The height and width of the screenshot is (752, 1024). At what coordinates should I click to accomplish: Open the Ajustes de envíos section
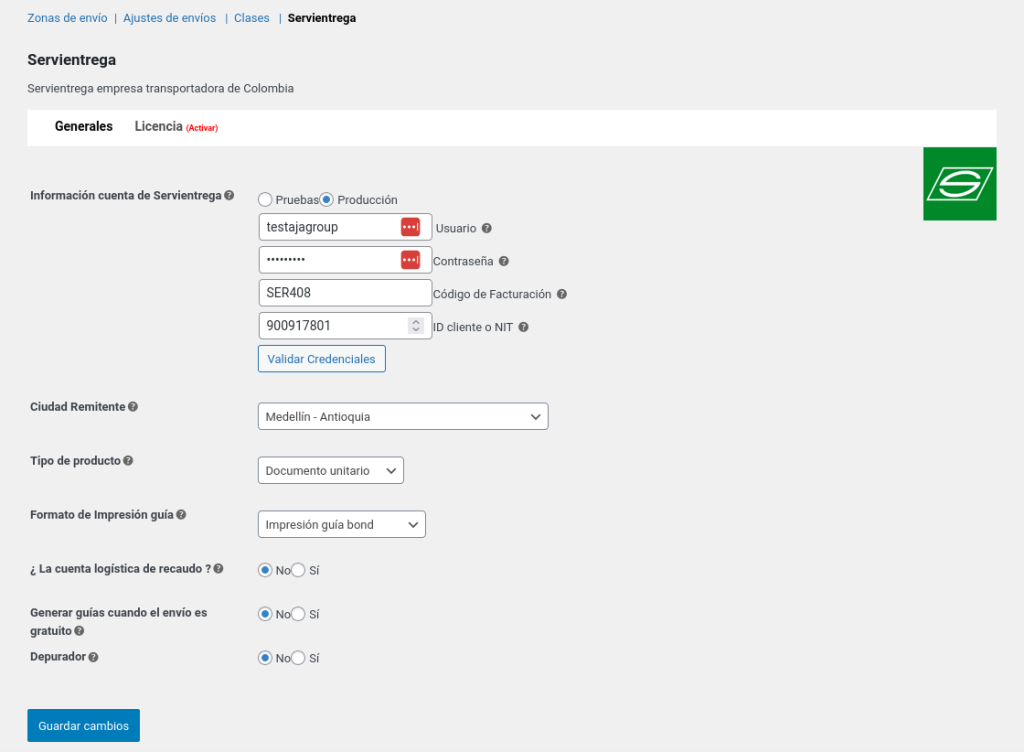pyautogui.click(x=170, y=18)
